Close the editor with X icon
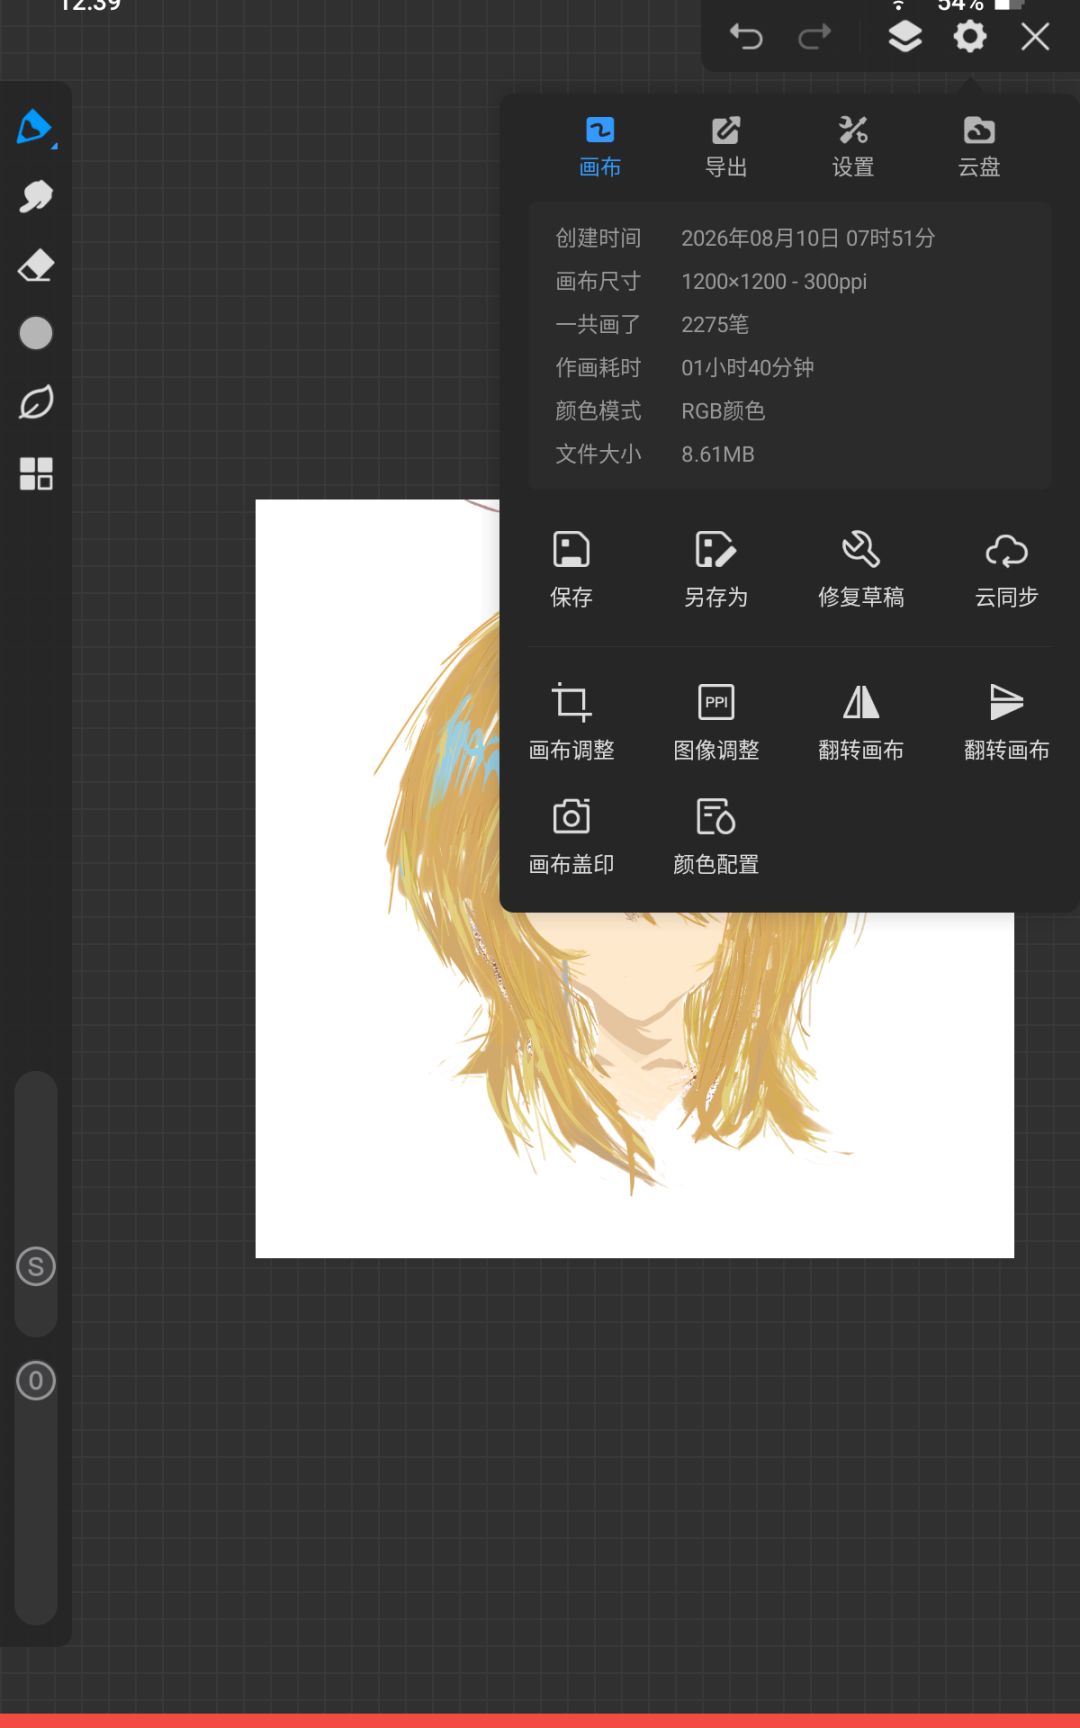1080x1728 pixels. (x=1035, y=37)
